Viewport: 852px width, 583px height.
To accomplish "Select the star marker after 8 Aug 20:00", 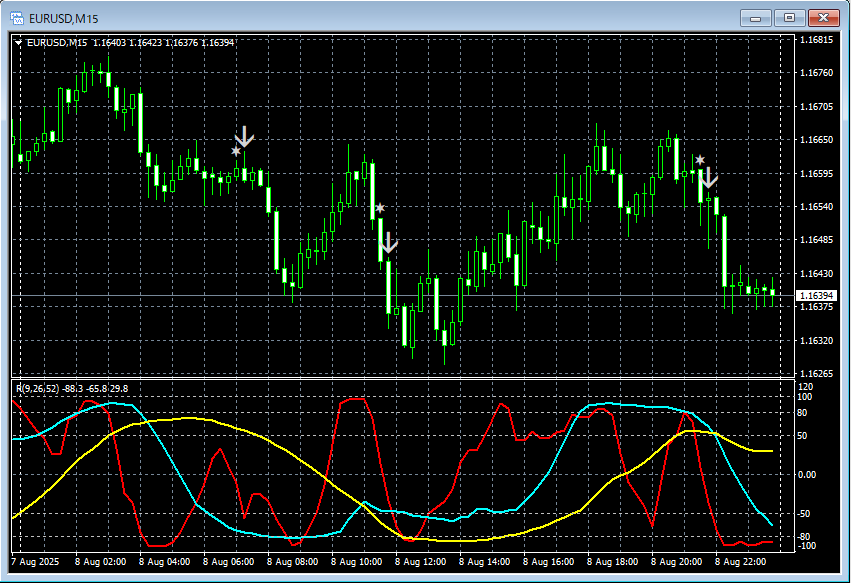I will pos(700,160).
